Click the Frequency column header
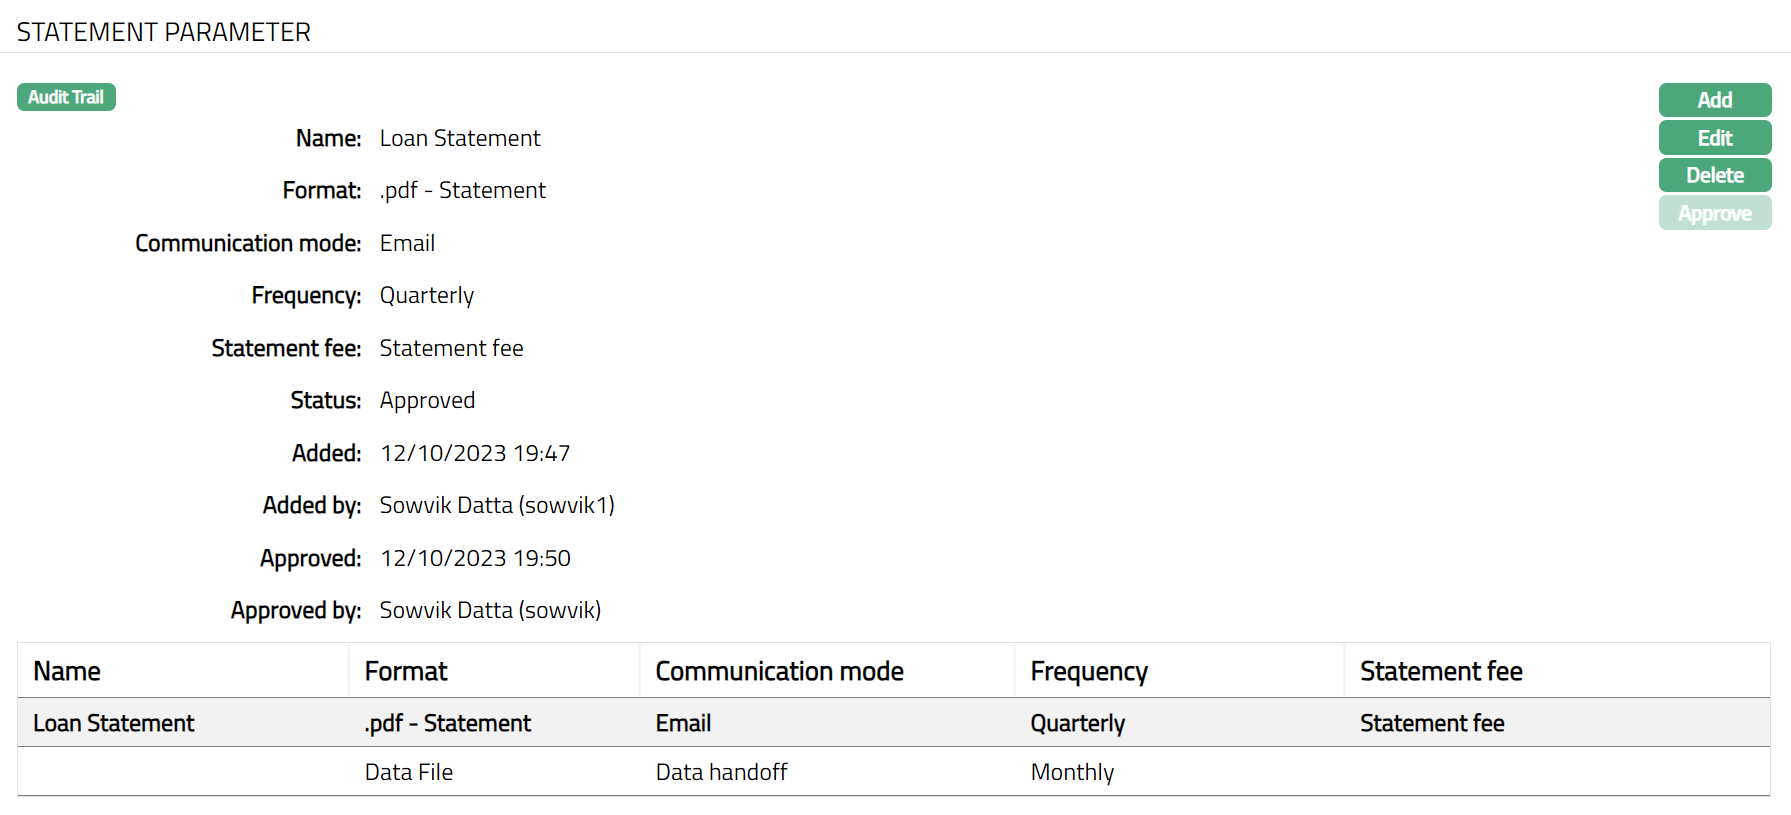 [1089, 671]
